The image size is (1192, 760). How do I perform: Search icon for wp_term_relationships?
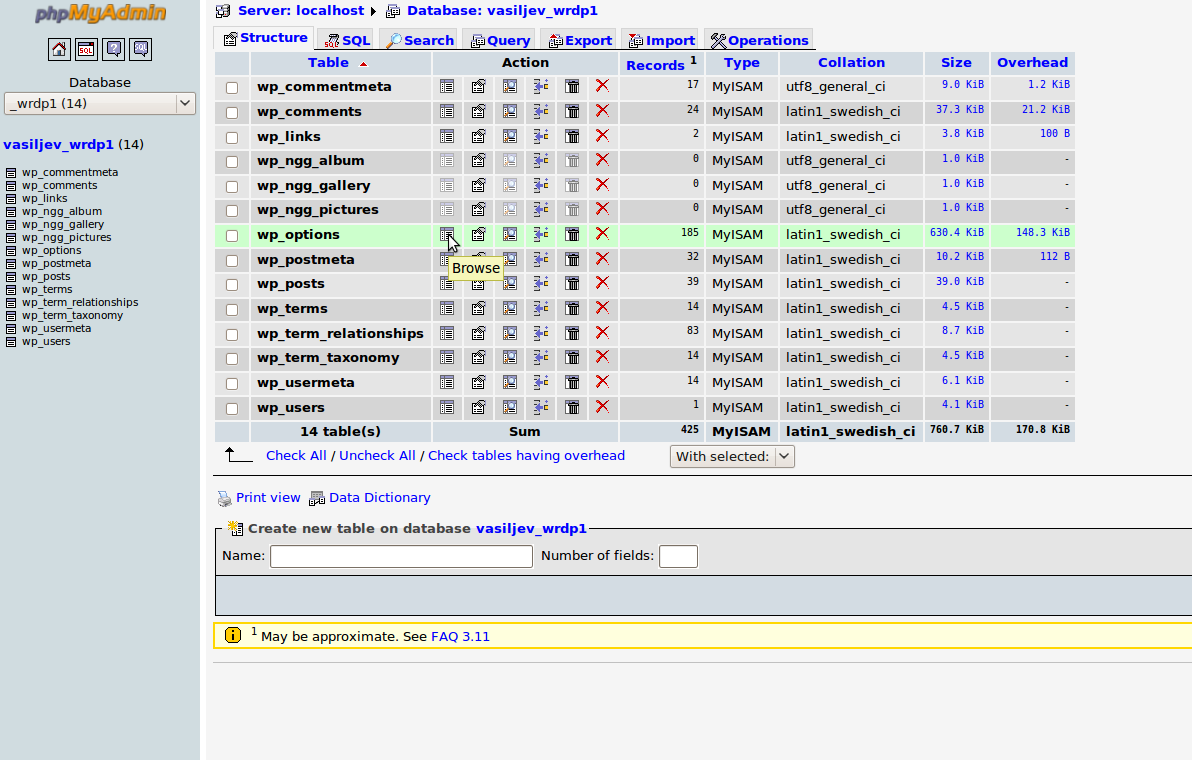point(510,333)
